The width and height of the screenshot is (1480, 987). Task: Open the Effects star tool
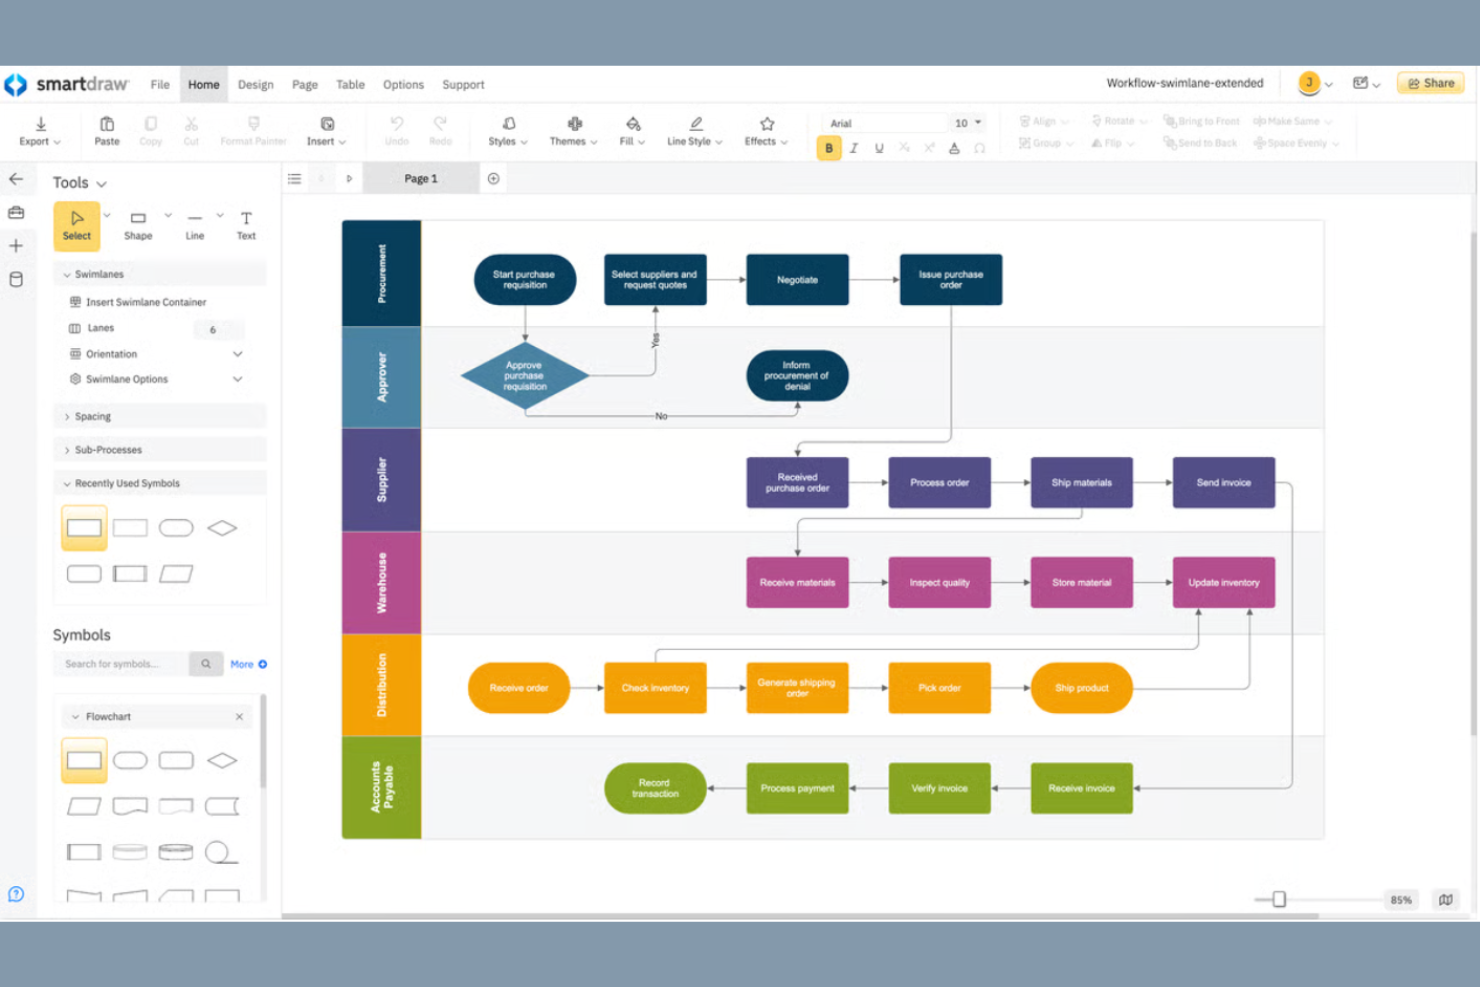(766, 131)
